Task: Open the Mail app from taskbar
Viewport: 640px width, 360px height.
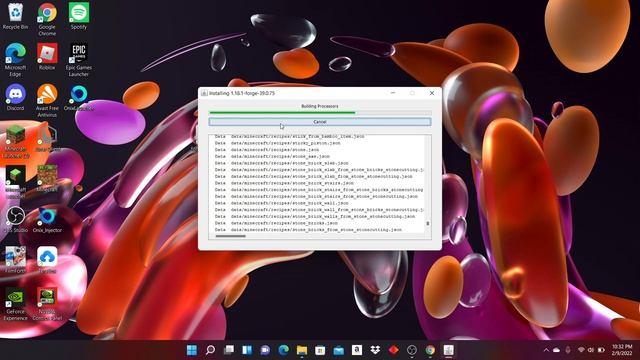Action: (339, 350)
